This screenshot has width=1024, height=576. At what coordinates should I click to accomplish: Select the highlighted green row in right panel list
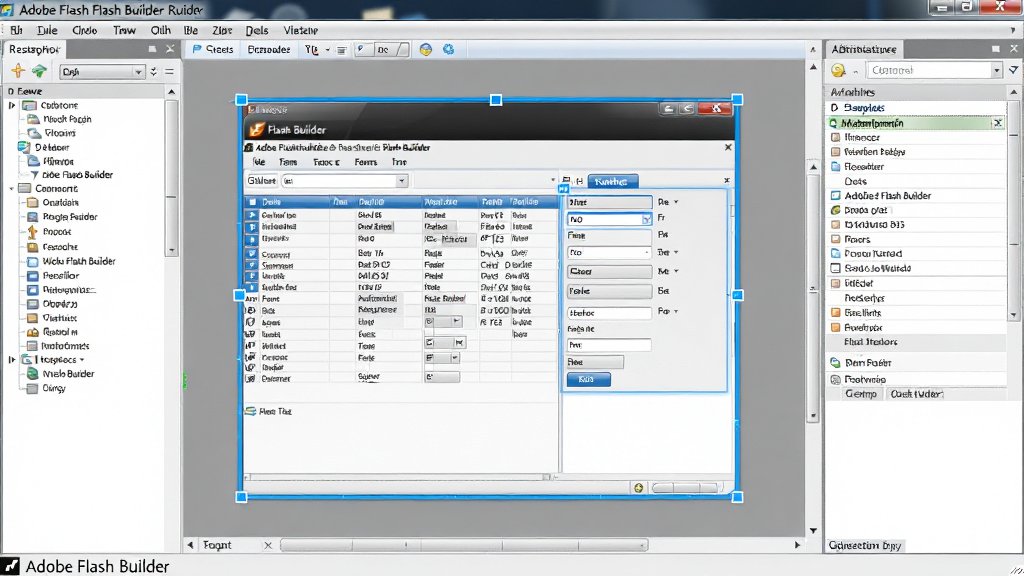point(916,123)
